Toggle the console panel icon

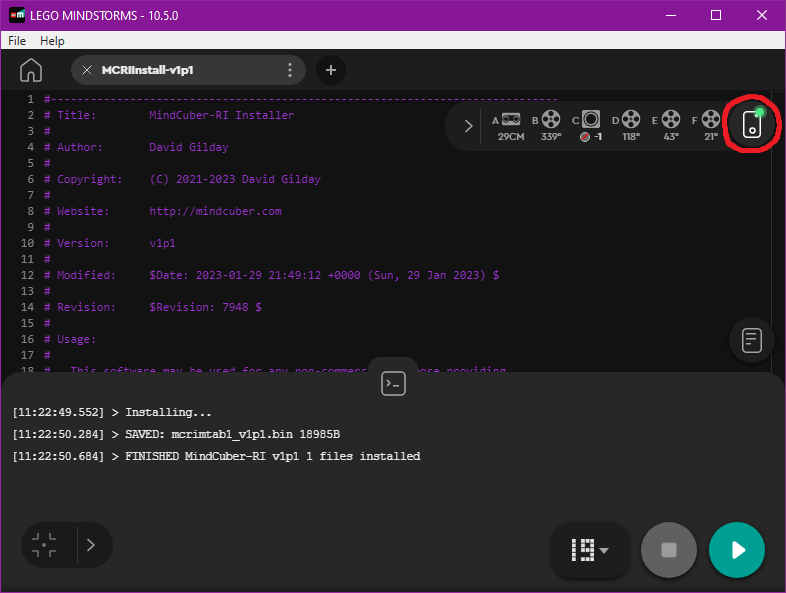coord(393,383)
